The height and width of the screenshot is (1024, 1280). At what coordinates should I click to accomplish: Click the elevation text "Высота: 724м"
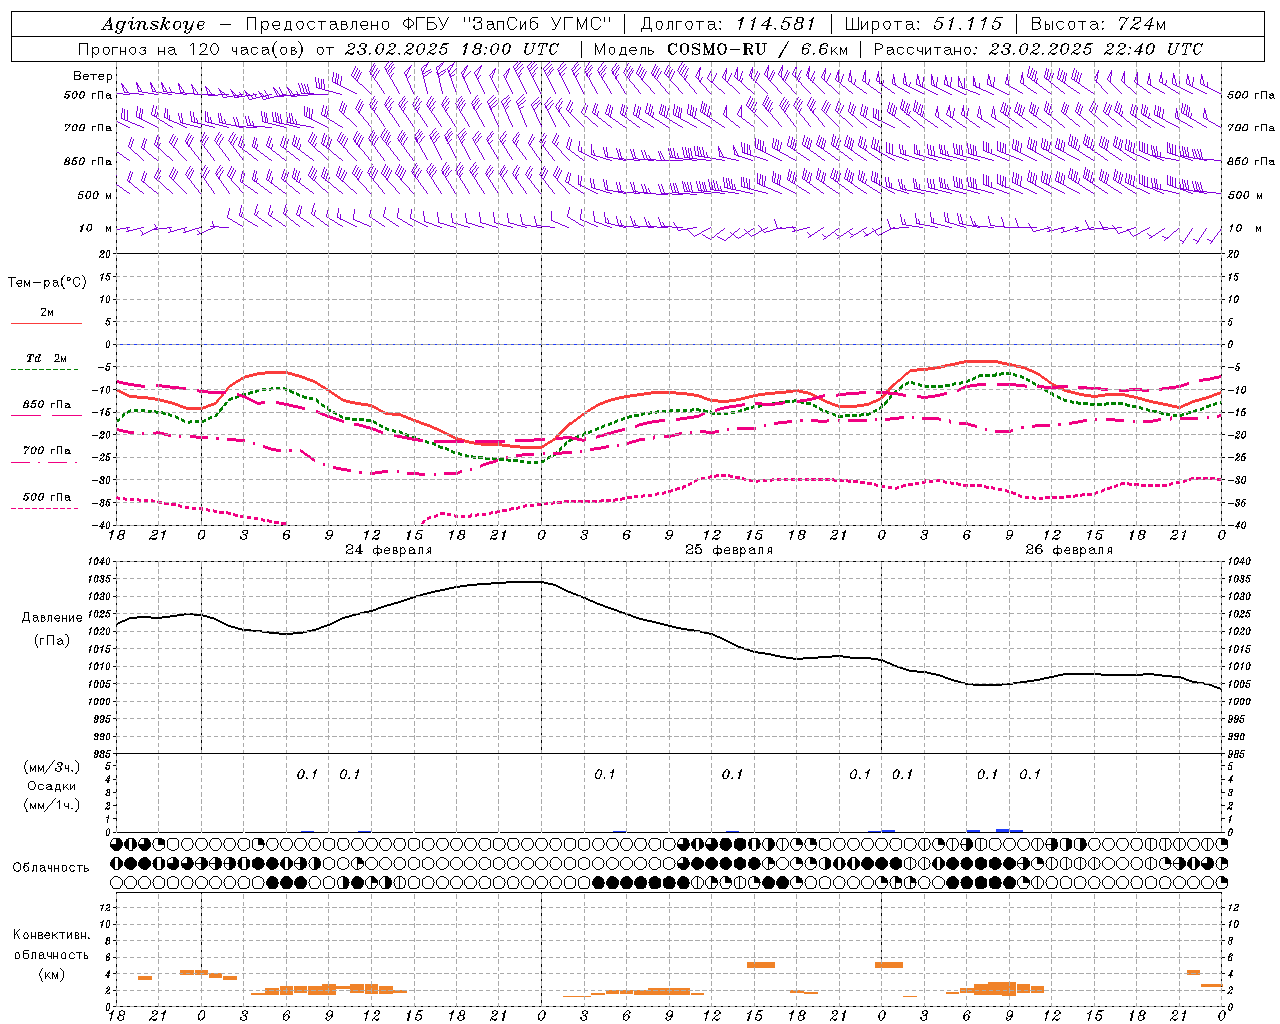point(1098,24)
